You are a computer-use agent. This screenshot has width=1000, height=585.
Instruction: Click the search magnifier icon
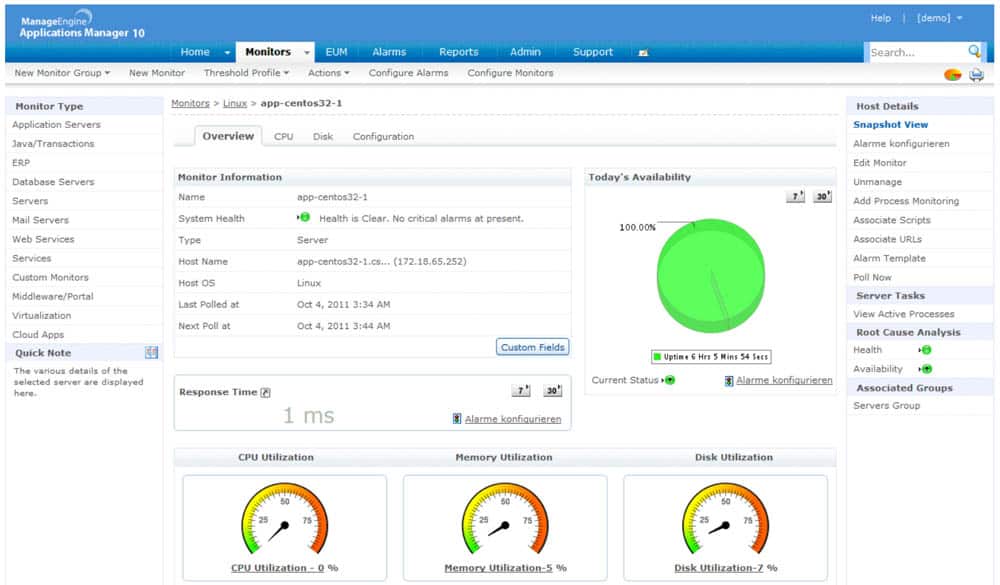[x=974, y=51]
